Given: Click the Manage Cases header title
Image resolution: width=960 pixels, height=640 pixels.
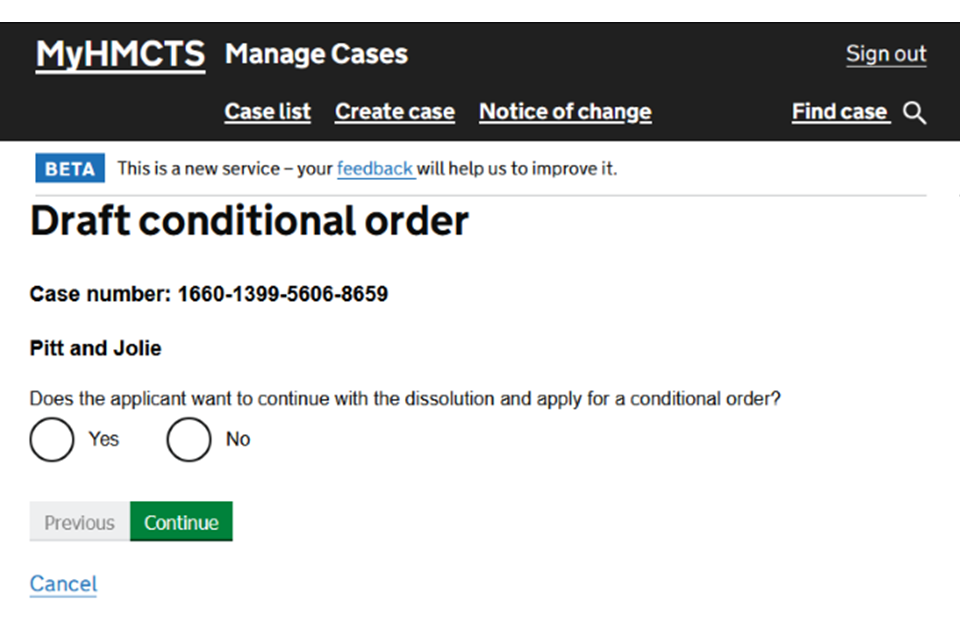Looking at the screenshot, I should (316, 54).
